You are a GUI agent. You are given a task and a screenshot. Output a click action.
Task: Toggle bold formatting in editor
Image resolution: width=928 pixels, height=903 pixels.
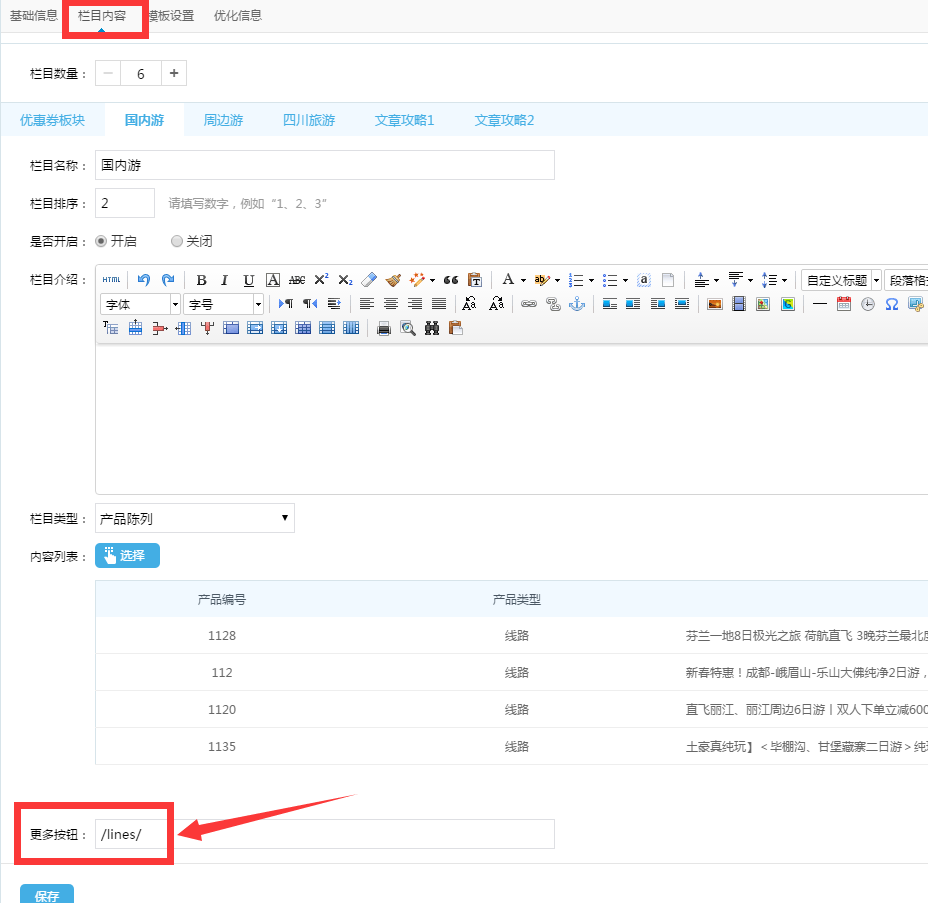(x=201, y=280)
